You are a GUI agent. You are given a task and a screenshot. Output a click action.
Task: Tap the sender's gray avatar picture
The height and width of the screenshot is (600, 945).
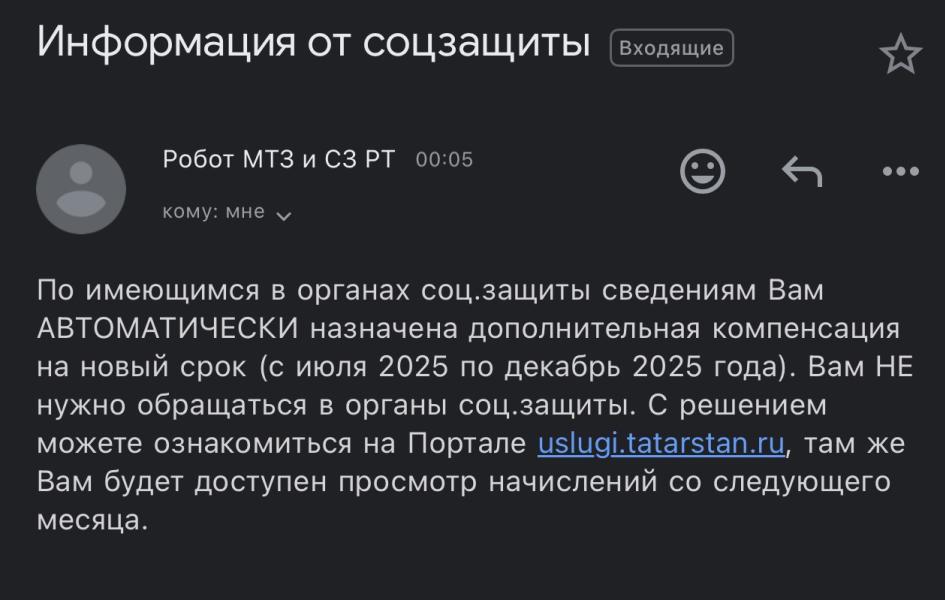pyautogui.click(x=81, y=189)
